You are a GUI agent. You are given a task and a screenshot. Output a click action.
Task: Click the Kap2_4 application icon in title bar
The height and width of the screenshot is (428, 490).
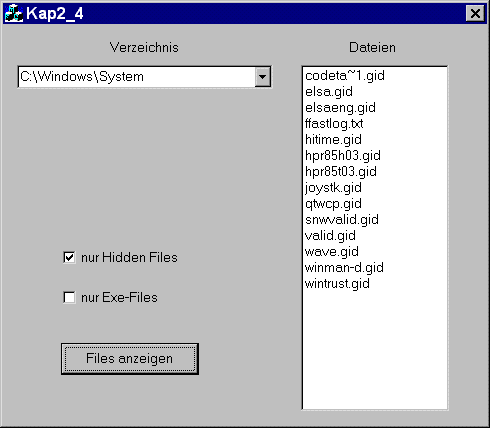(x=14, y=14)
